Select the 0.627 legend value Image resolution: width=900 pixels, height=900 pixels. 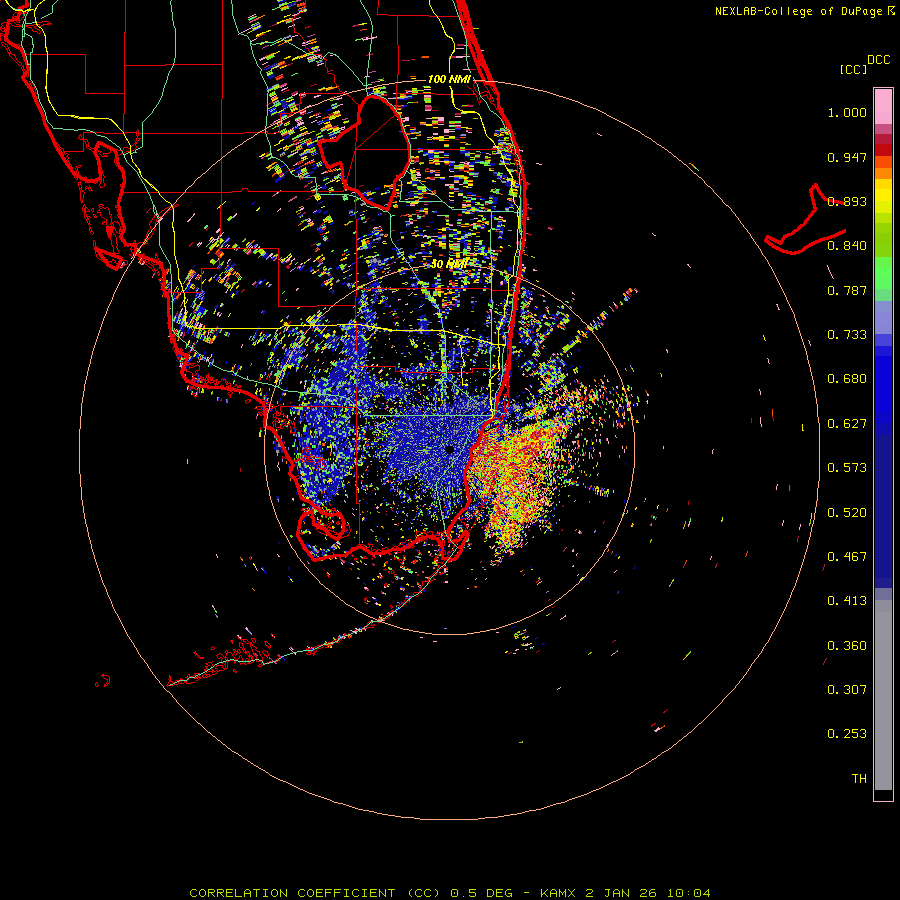(847, 424)
